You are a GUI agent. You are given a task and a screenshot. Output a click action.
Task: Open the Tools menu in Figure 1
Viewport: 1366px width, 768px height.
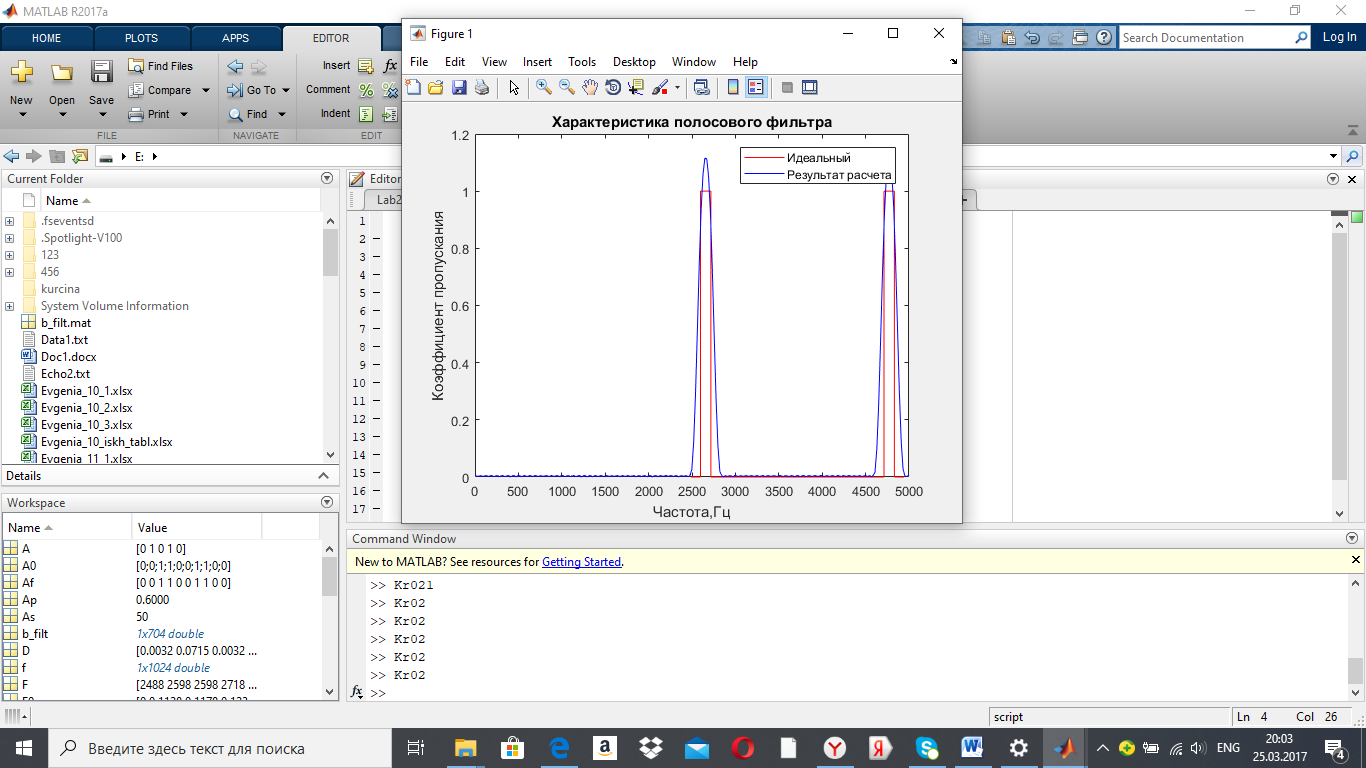pos(582,62)
